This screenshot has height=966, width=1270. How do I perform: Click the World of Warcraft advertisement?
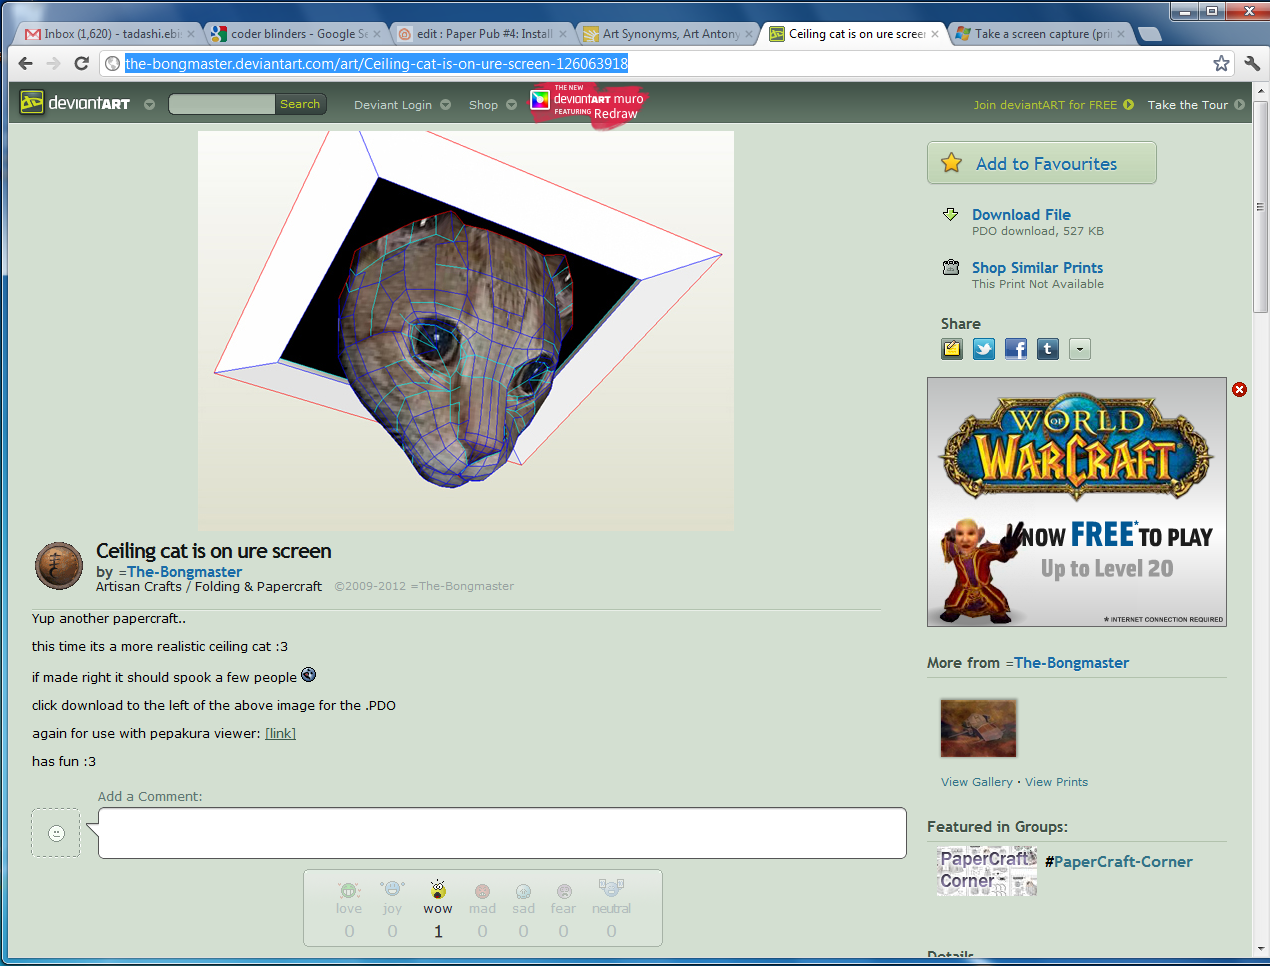point(1077,502)
